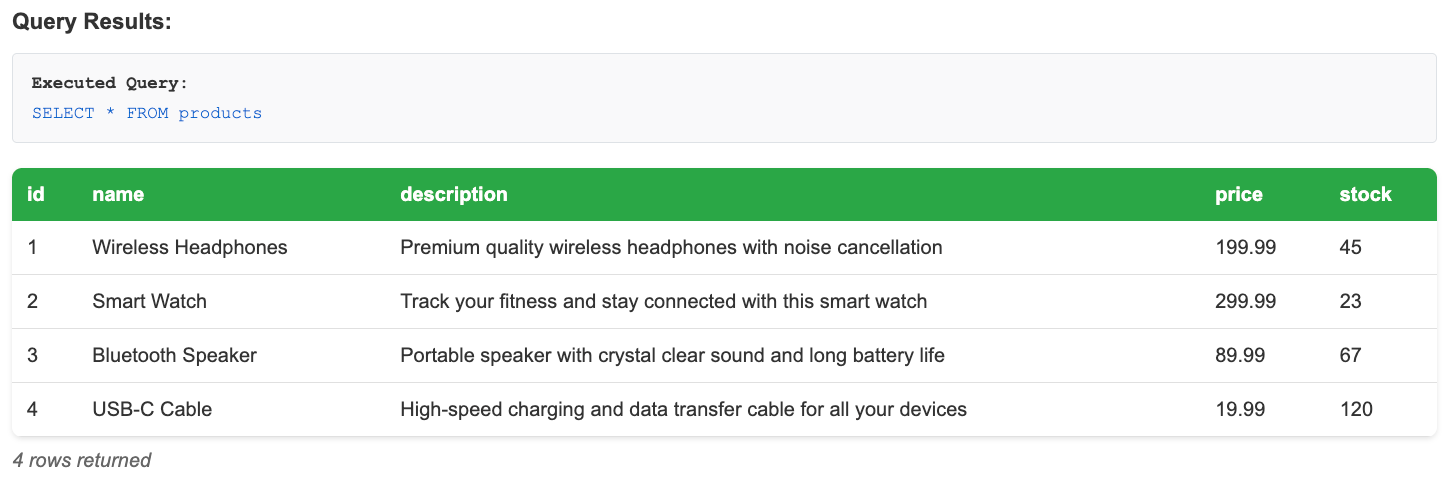Select the Smart Watch name cell
Viewport: 1448px width, 480px height.
pyautogui.click(x=149, y=301)
